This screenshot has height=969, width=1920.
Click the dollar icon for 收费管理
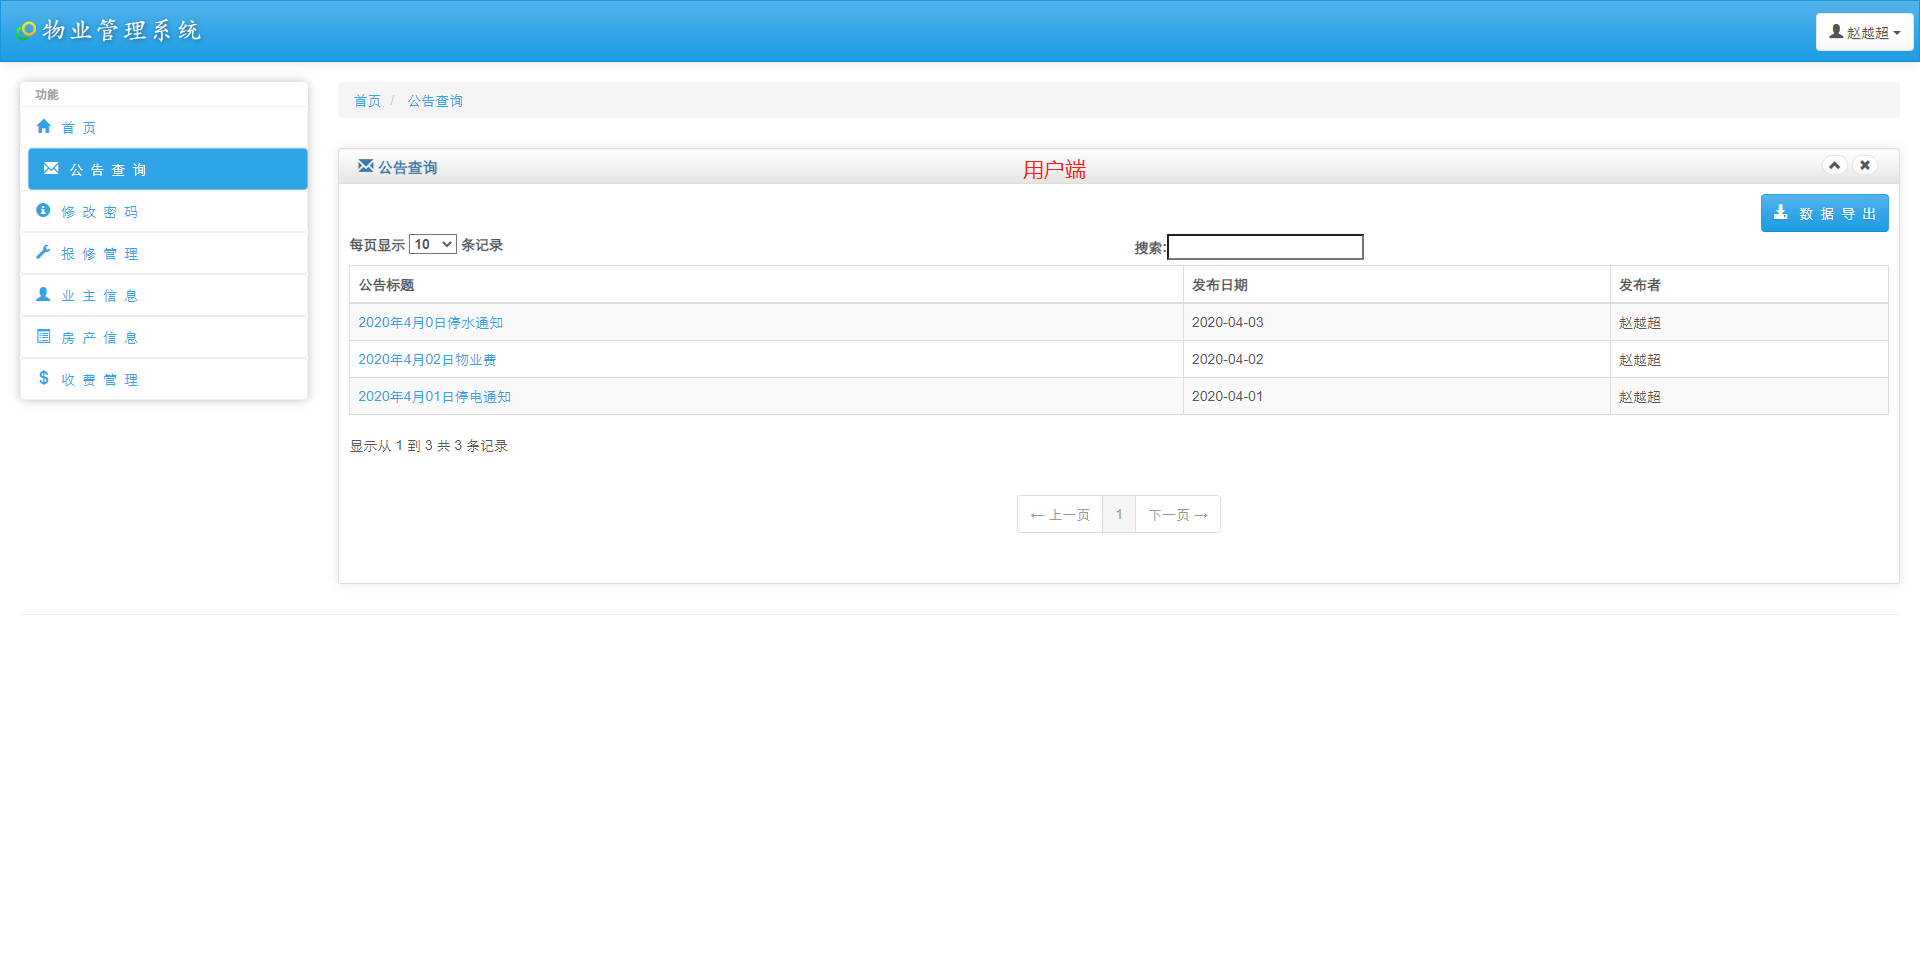pyautogui.click(x=43, y=377)
